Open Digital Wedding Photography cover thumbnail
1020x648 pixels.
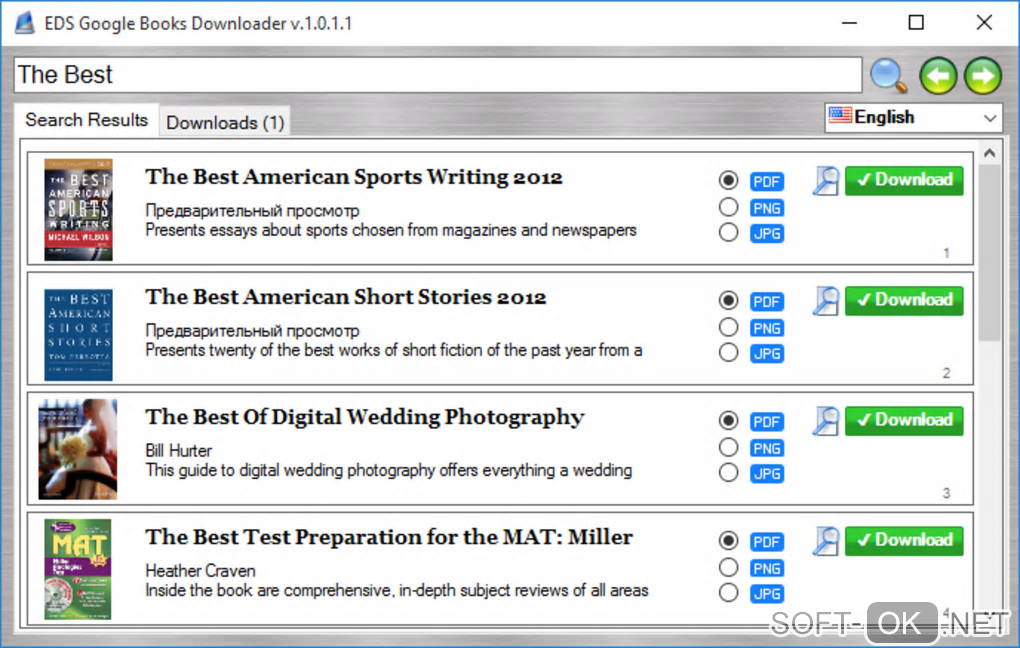click(78, 449)
